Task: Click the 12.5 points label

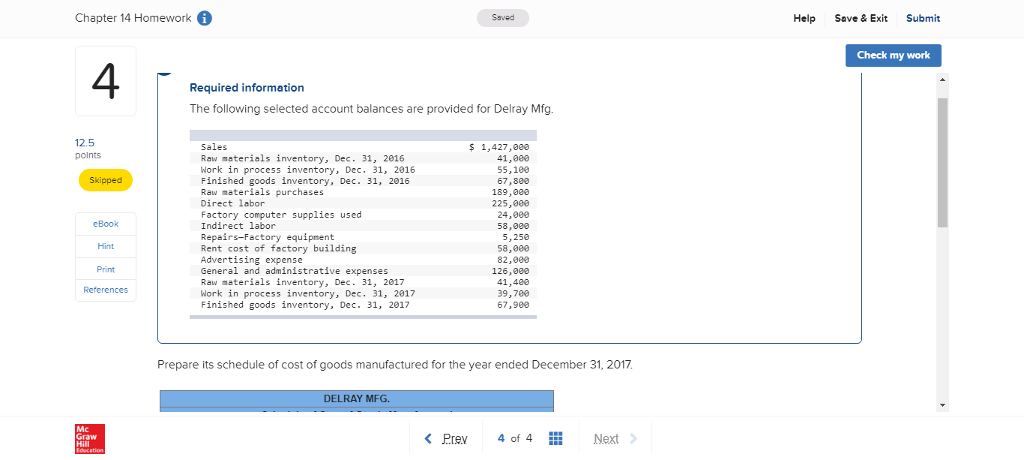Action: coord(89,148)
